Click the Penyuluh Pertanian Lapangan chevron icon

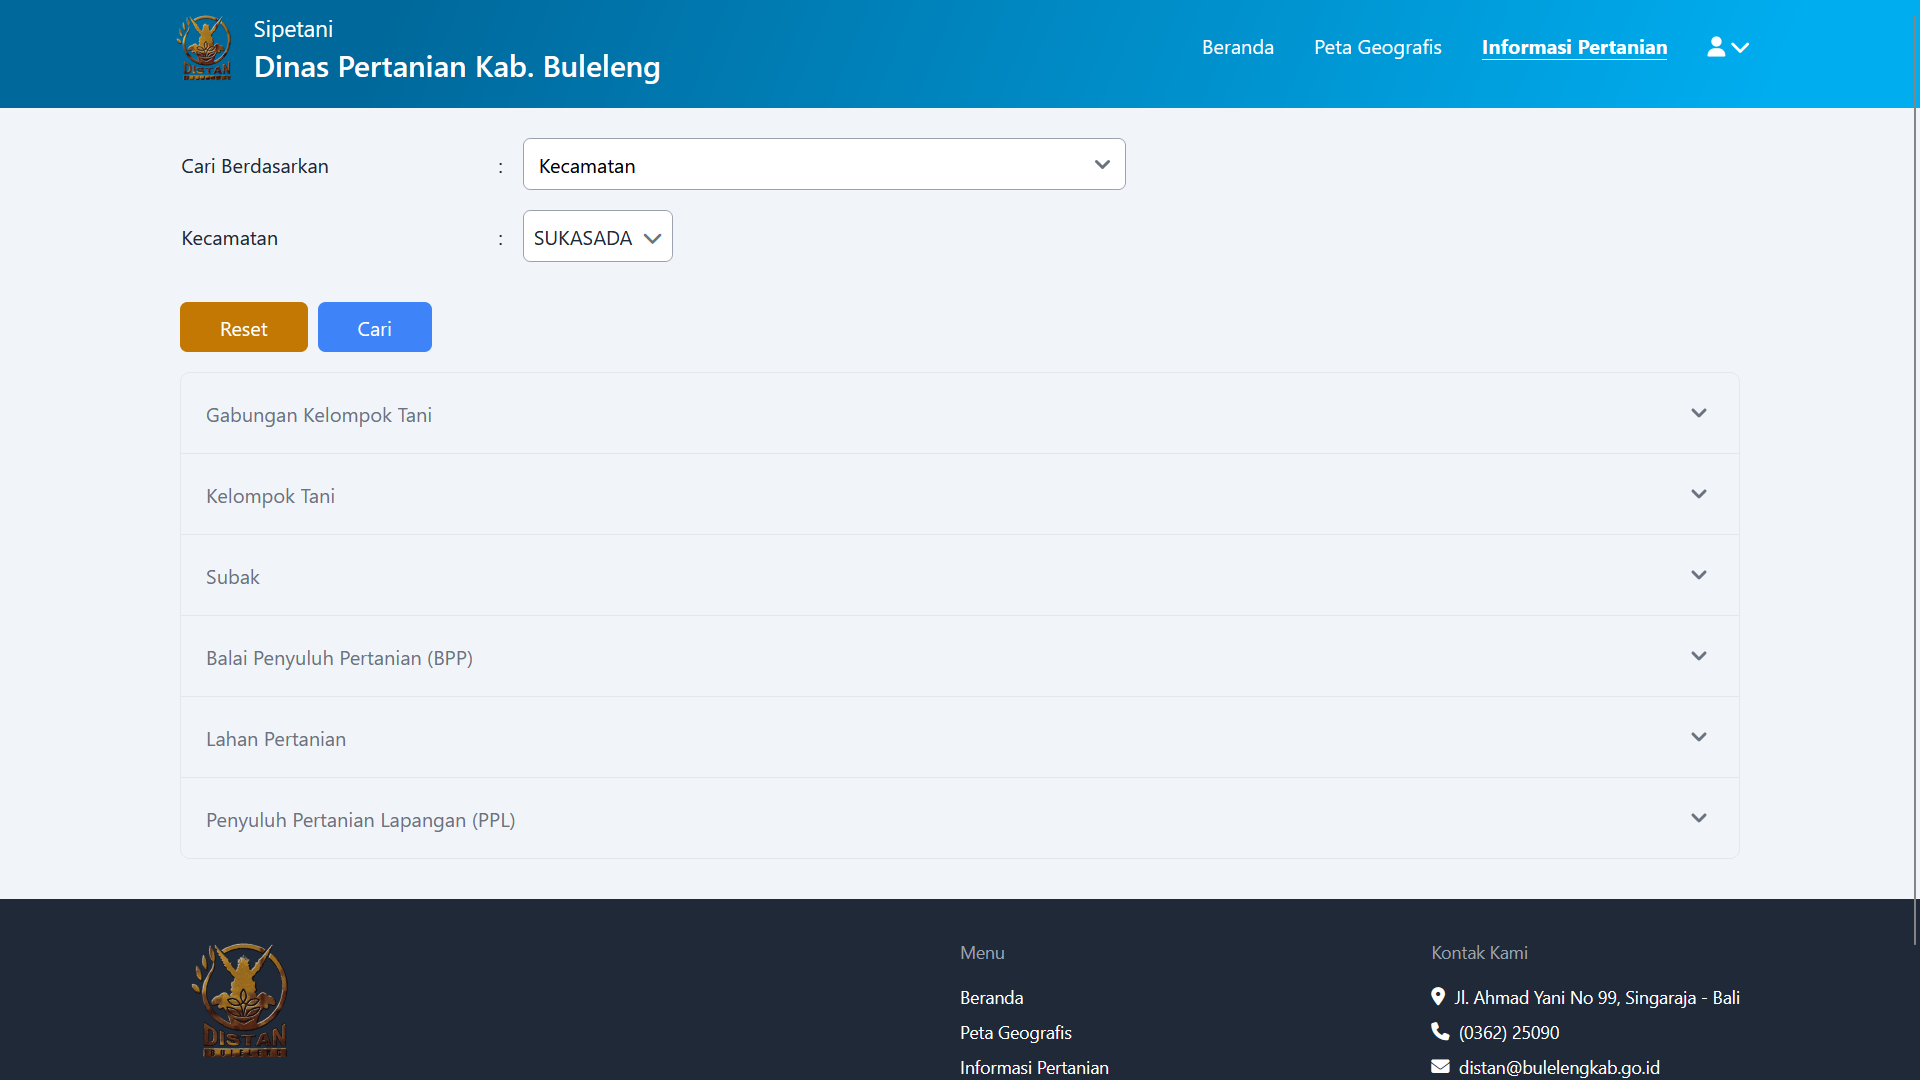(x=1698, y=818)
